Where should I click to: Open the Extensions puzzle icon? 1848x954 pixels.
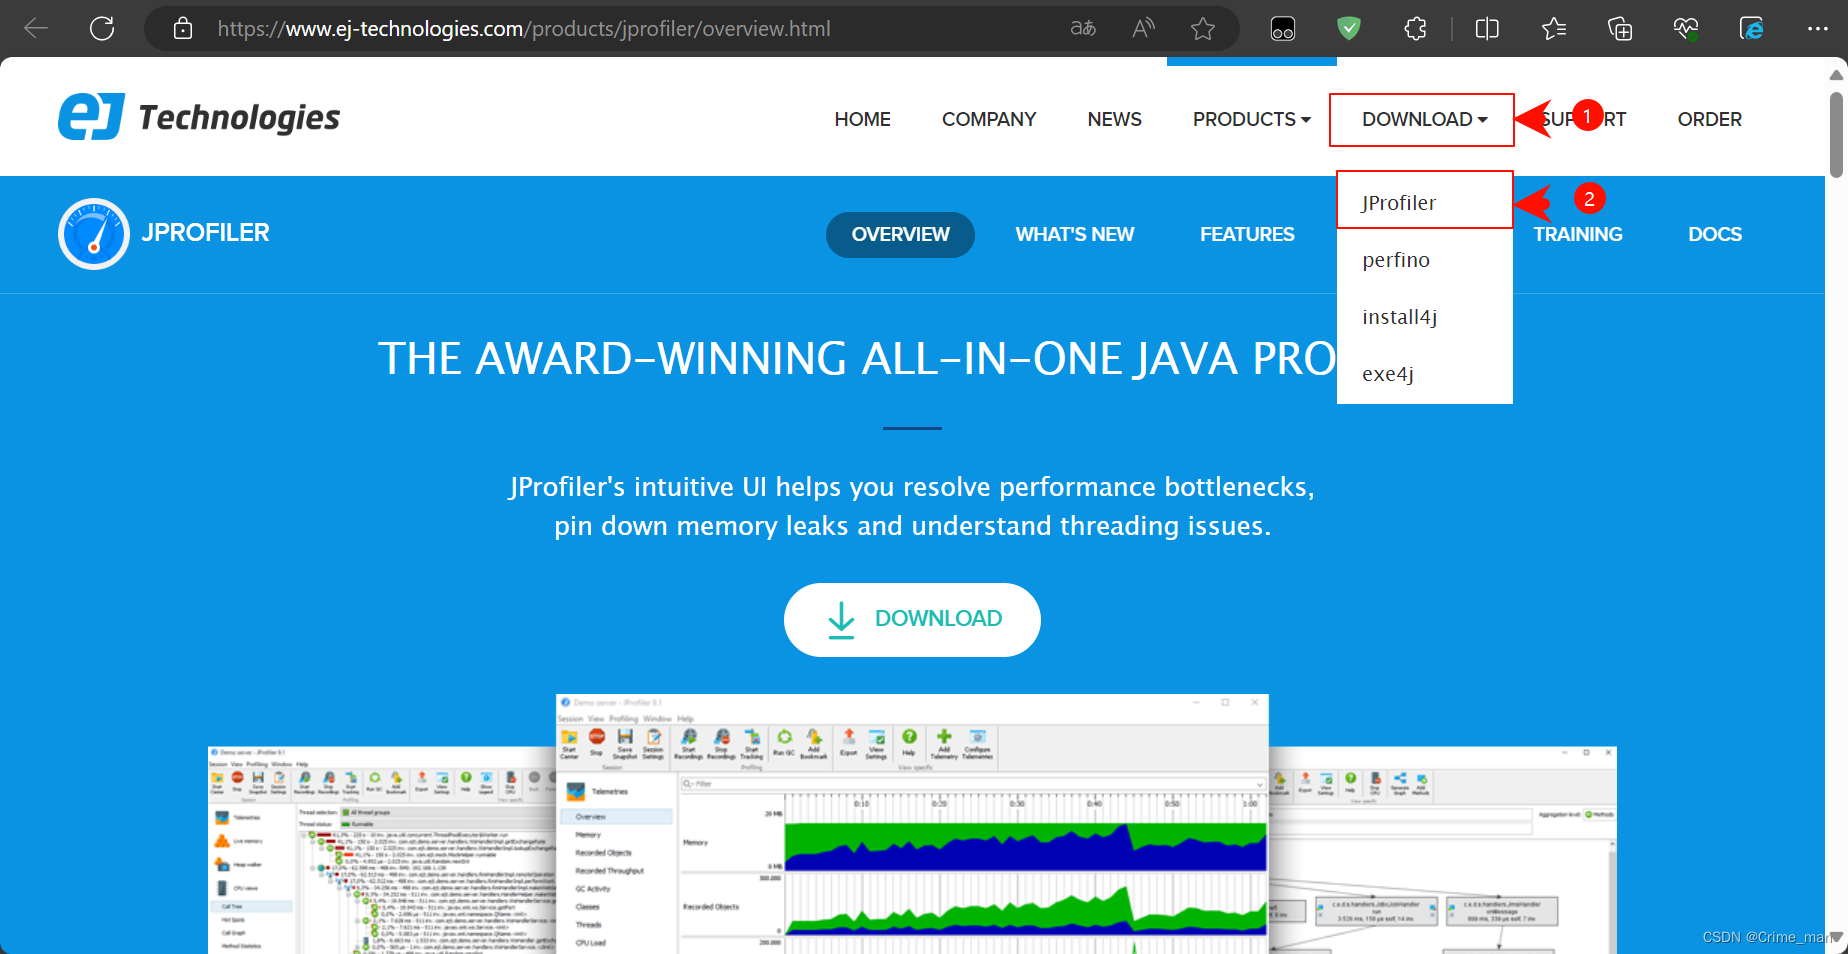[x=1415, y=29]
